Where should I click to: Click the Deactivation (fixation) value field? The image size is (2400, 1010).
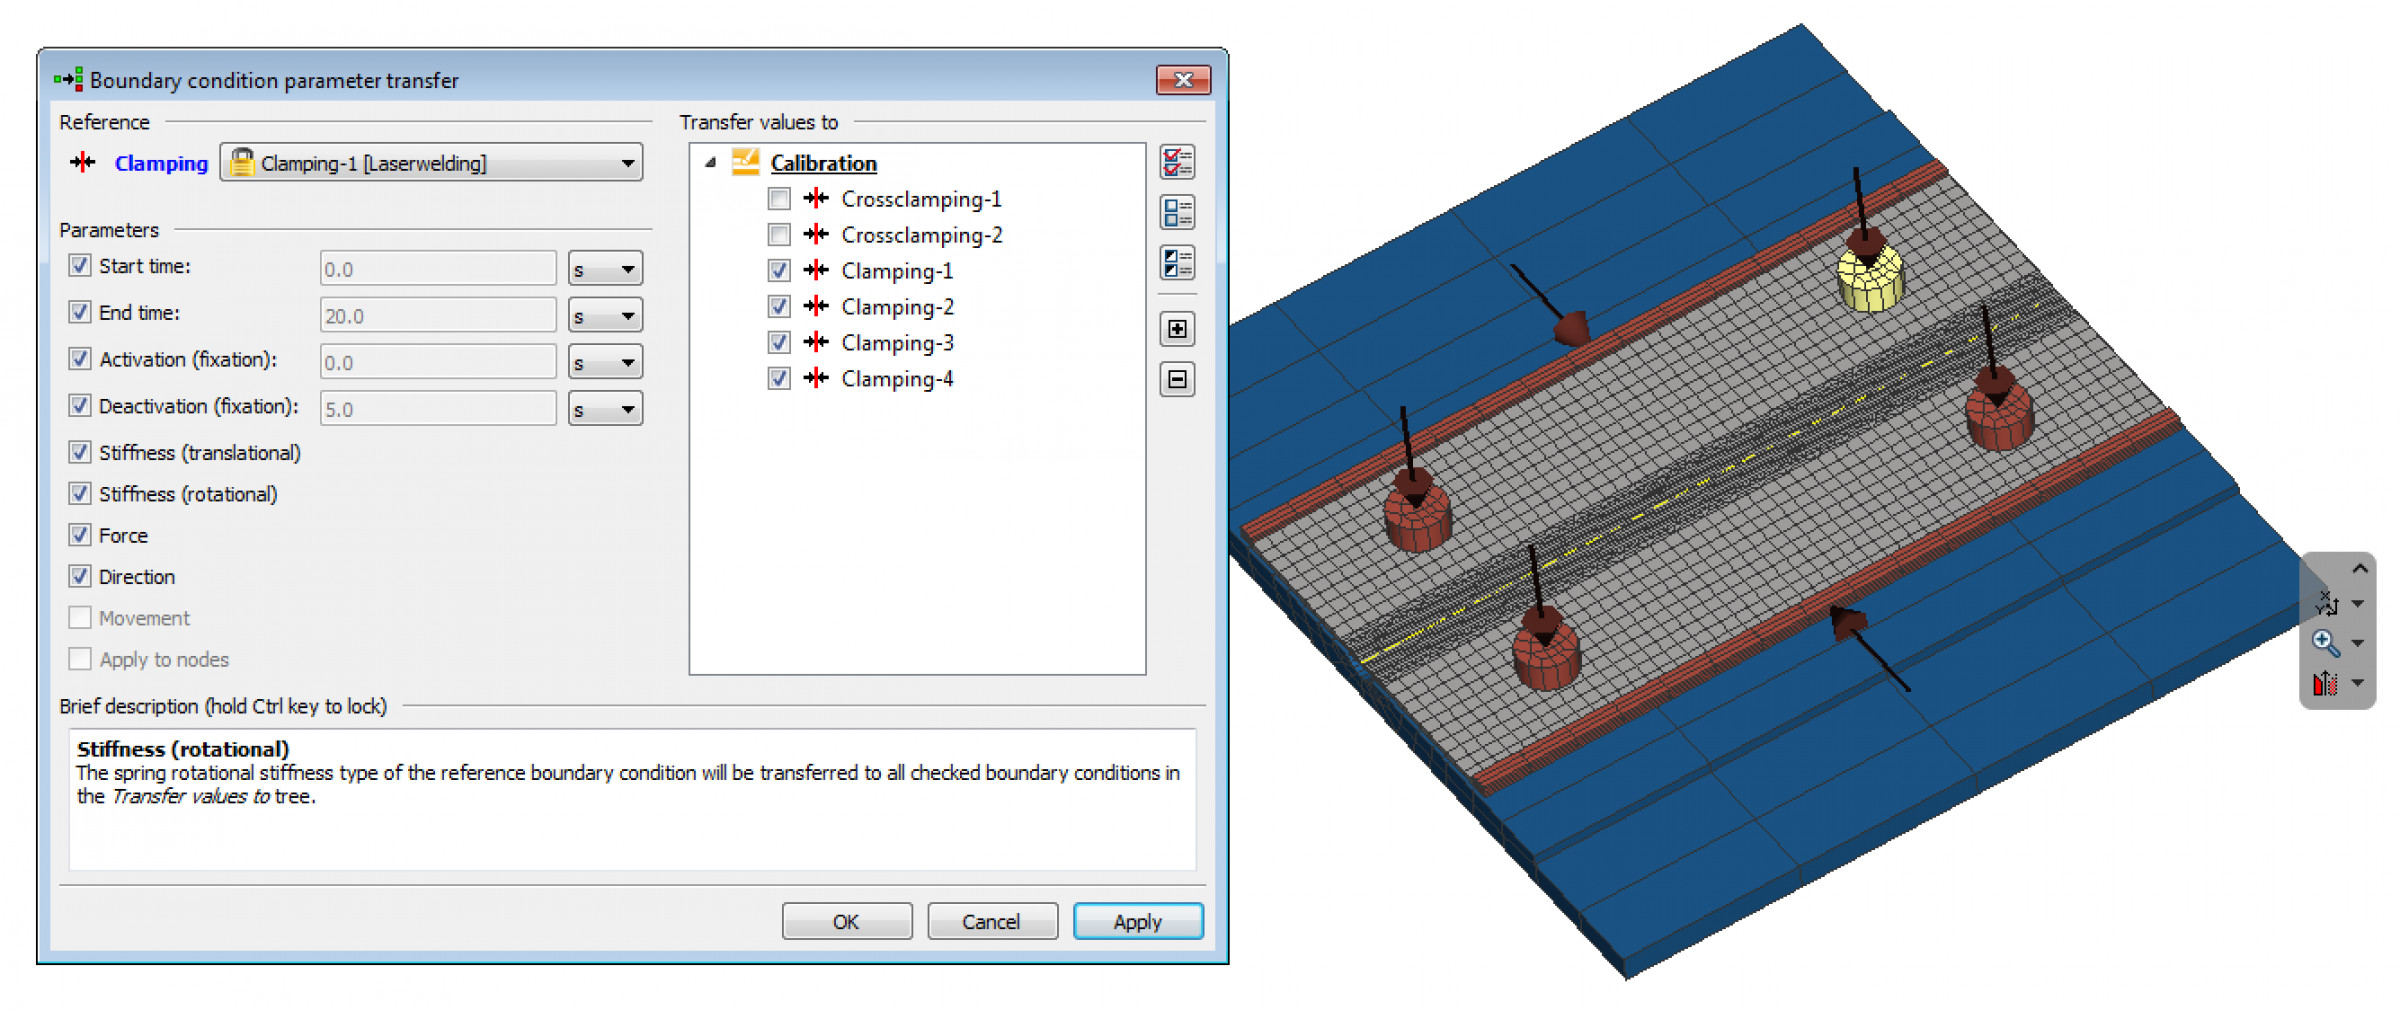click(438, 409)
